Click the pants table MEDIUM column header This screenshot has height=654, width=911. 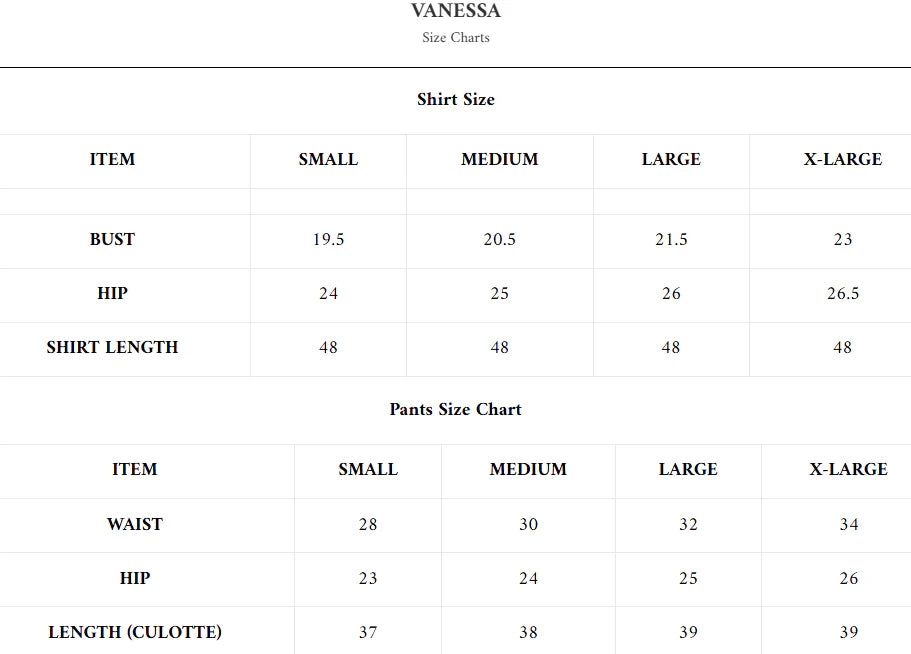[x=528, y=469]
